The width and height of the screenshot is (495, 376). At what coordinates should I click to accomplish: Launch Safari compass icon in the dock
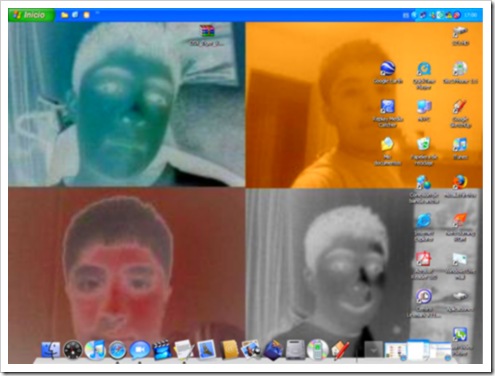(117, 350)
